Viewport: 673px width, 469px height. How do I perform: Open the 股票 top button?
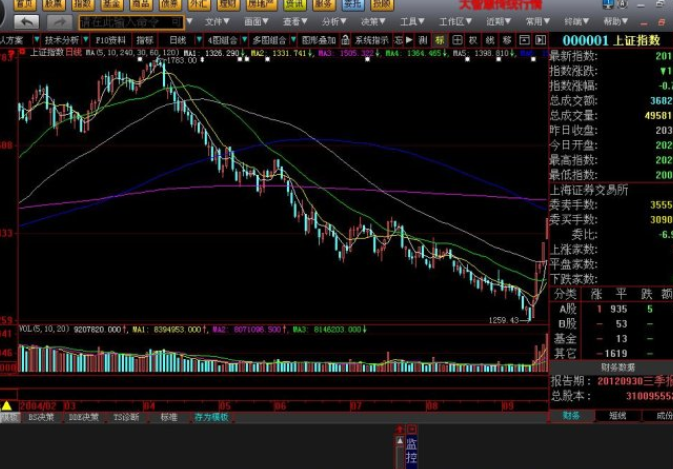coord(54,4)
